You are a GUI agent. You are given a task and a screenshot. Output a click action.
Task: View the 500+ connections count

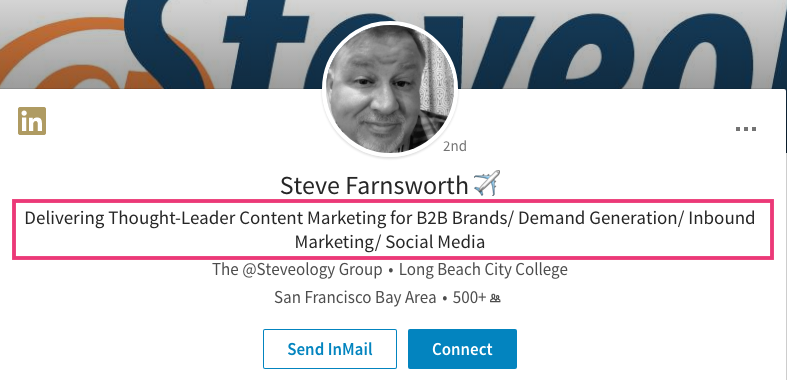[469, 298]
